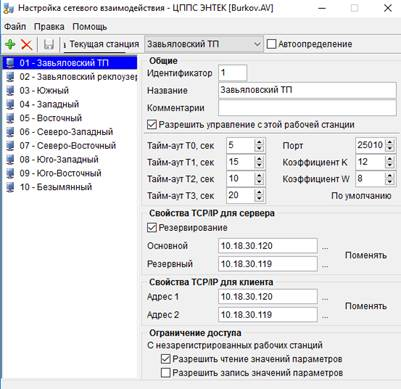Viewport: 401px width, 389px height.
Task: Click ellipsis button next to Резервный address
Action: (325, 265)
